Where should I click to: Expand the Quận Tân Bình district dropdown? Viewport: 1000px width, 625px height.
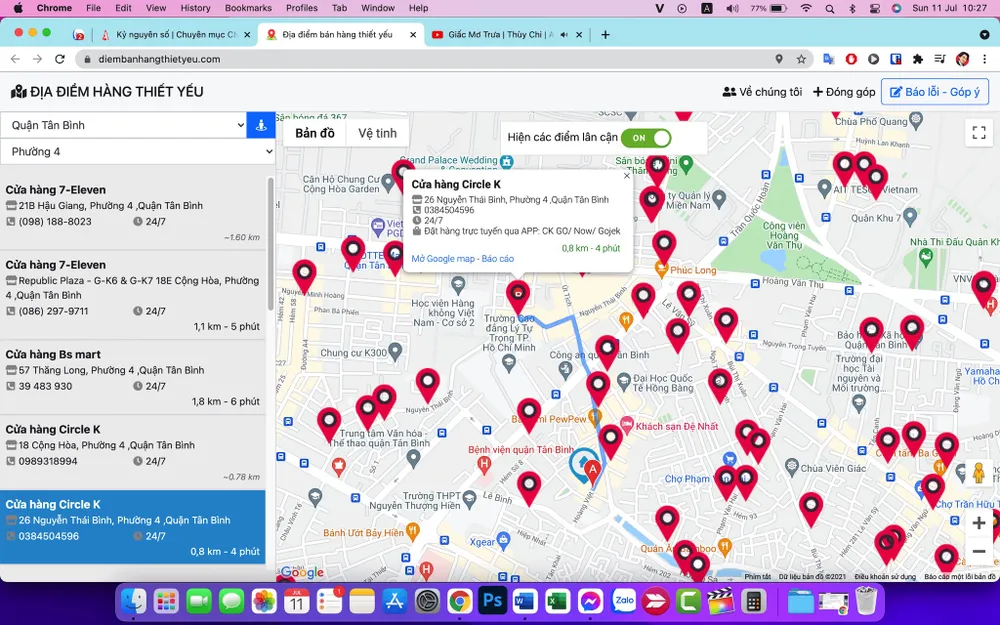tap(123, 125)
